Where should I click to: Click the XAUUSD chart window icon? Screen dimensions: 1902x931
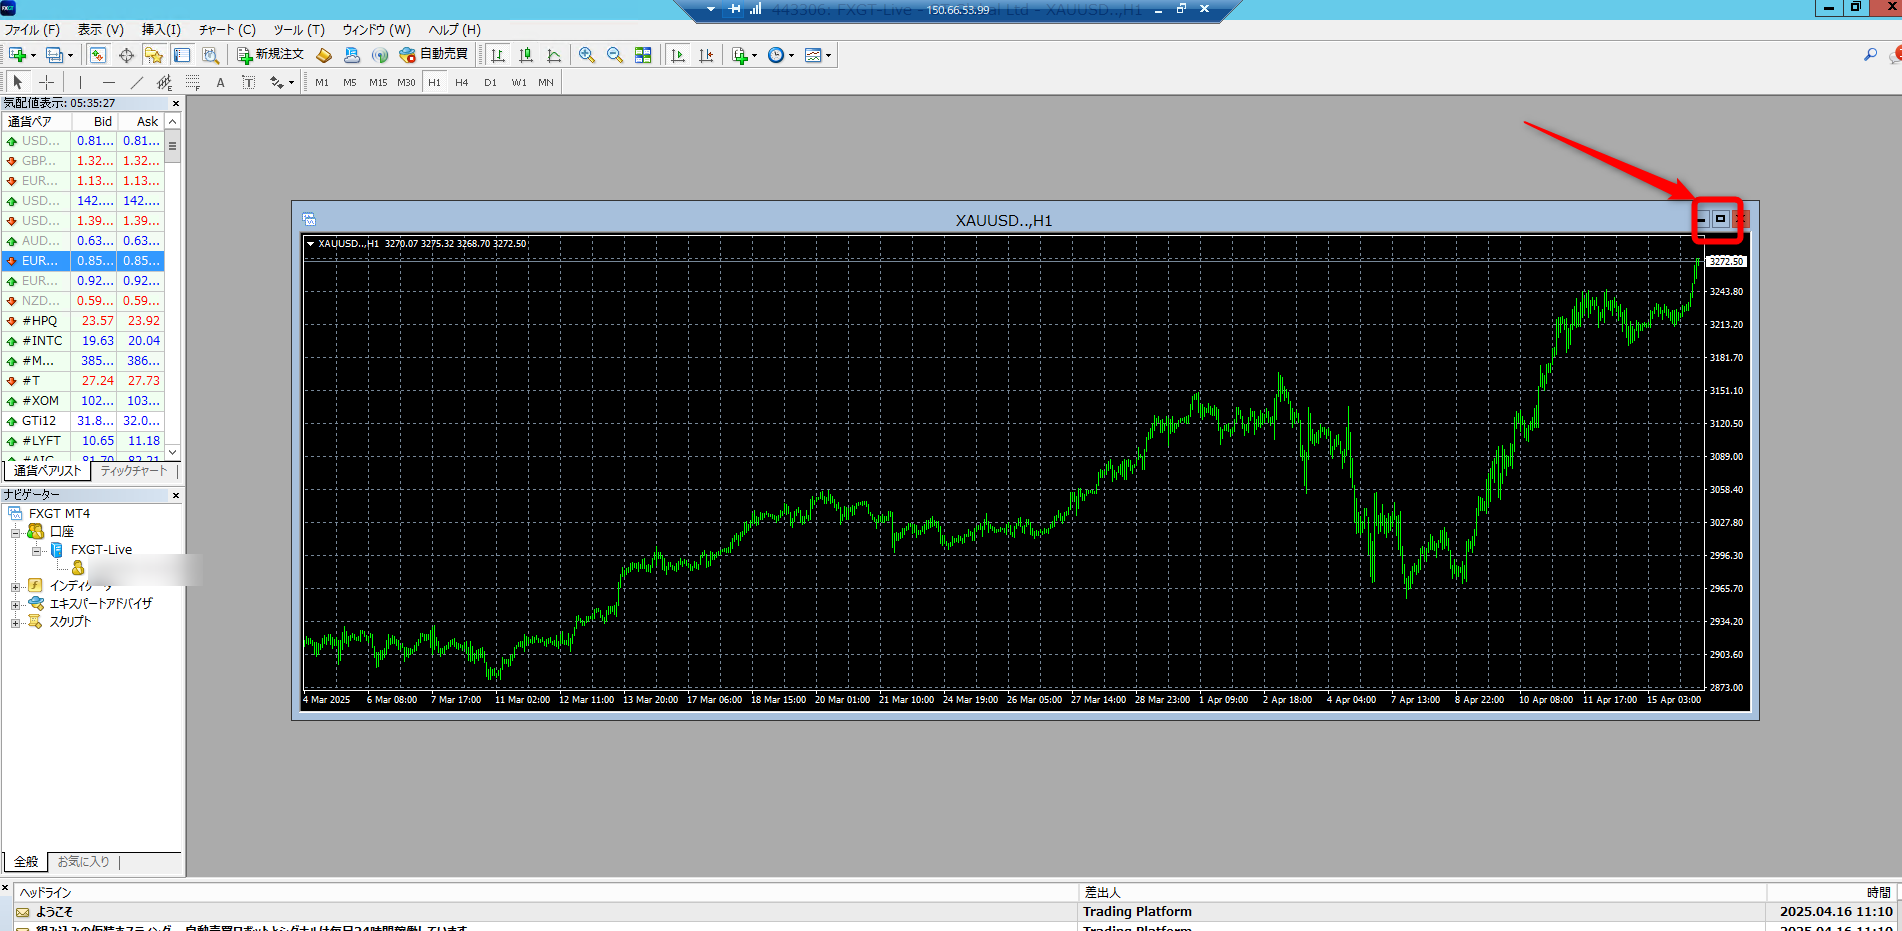[x=309, y=219]
